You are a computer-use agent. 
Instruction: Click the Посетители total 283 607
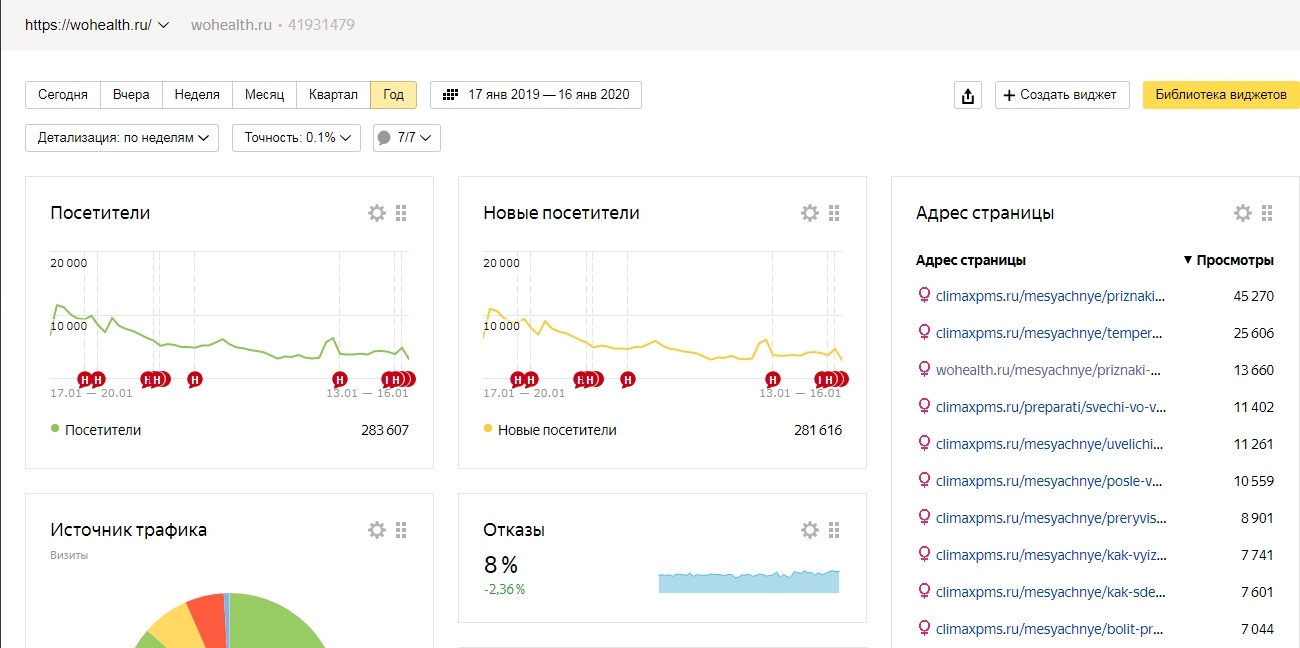385,430
